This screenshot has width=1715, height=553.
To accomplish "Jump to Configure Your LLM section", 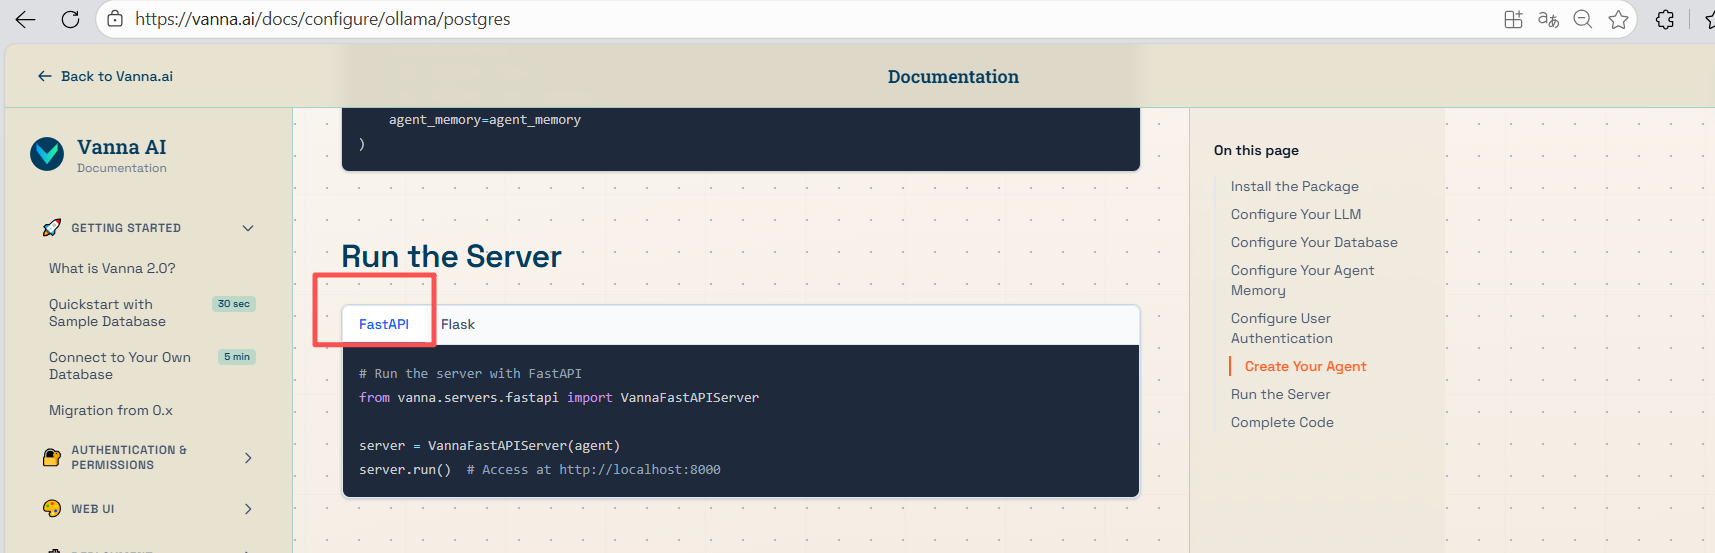I will coord(1296,214).
